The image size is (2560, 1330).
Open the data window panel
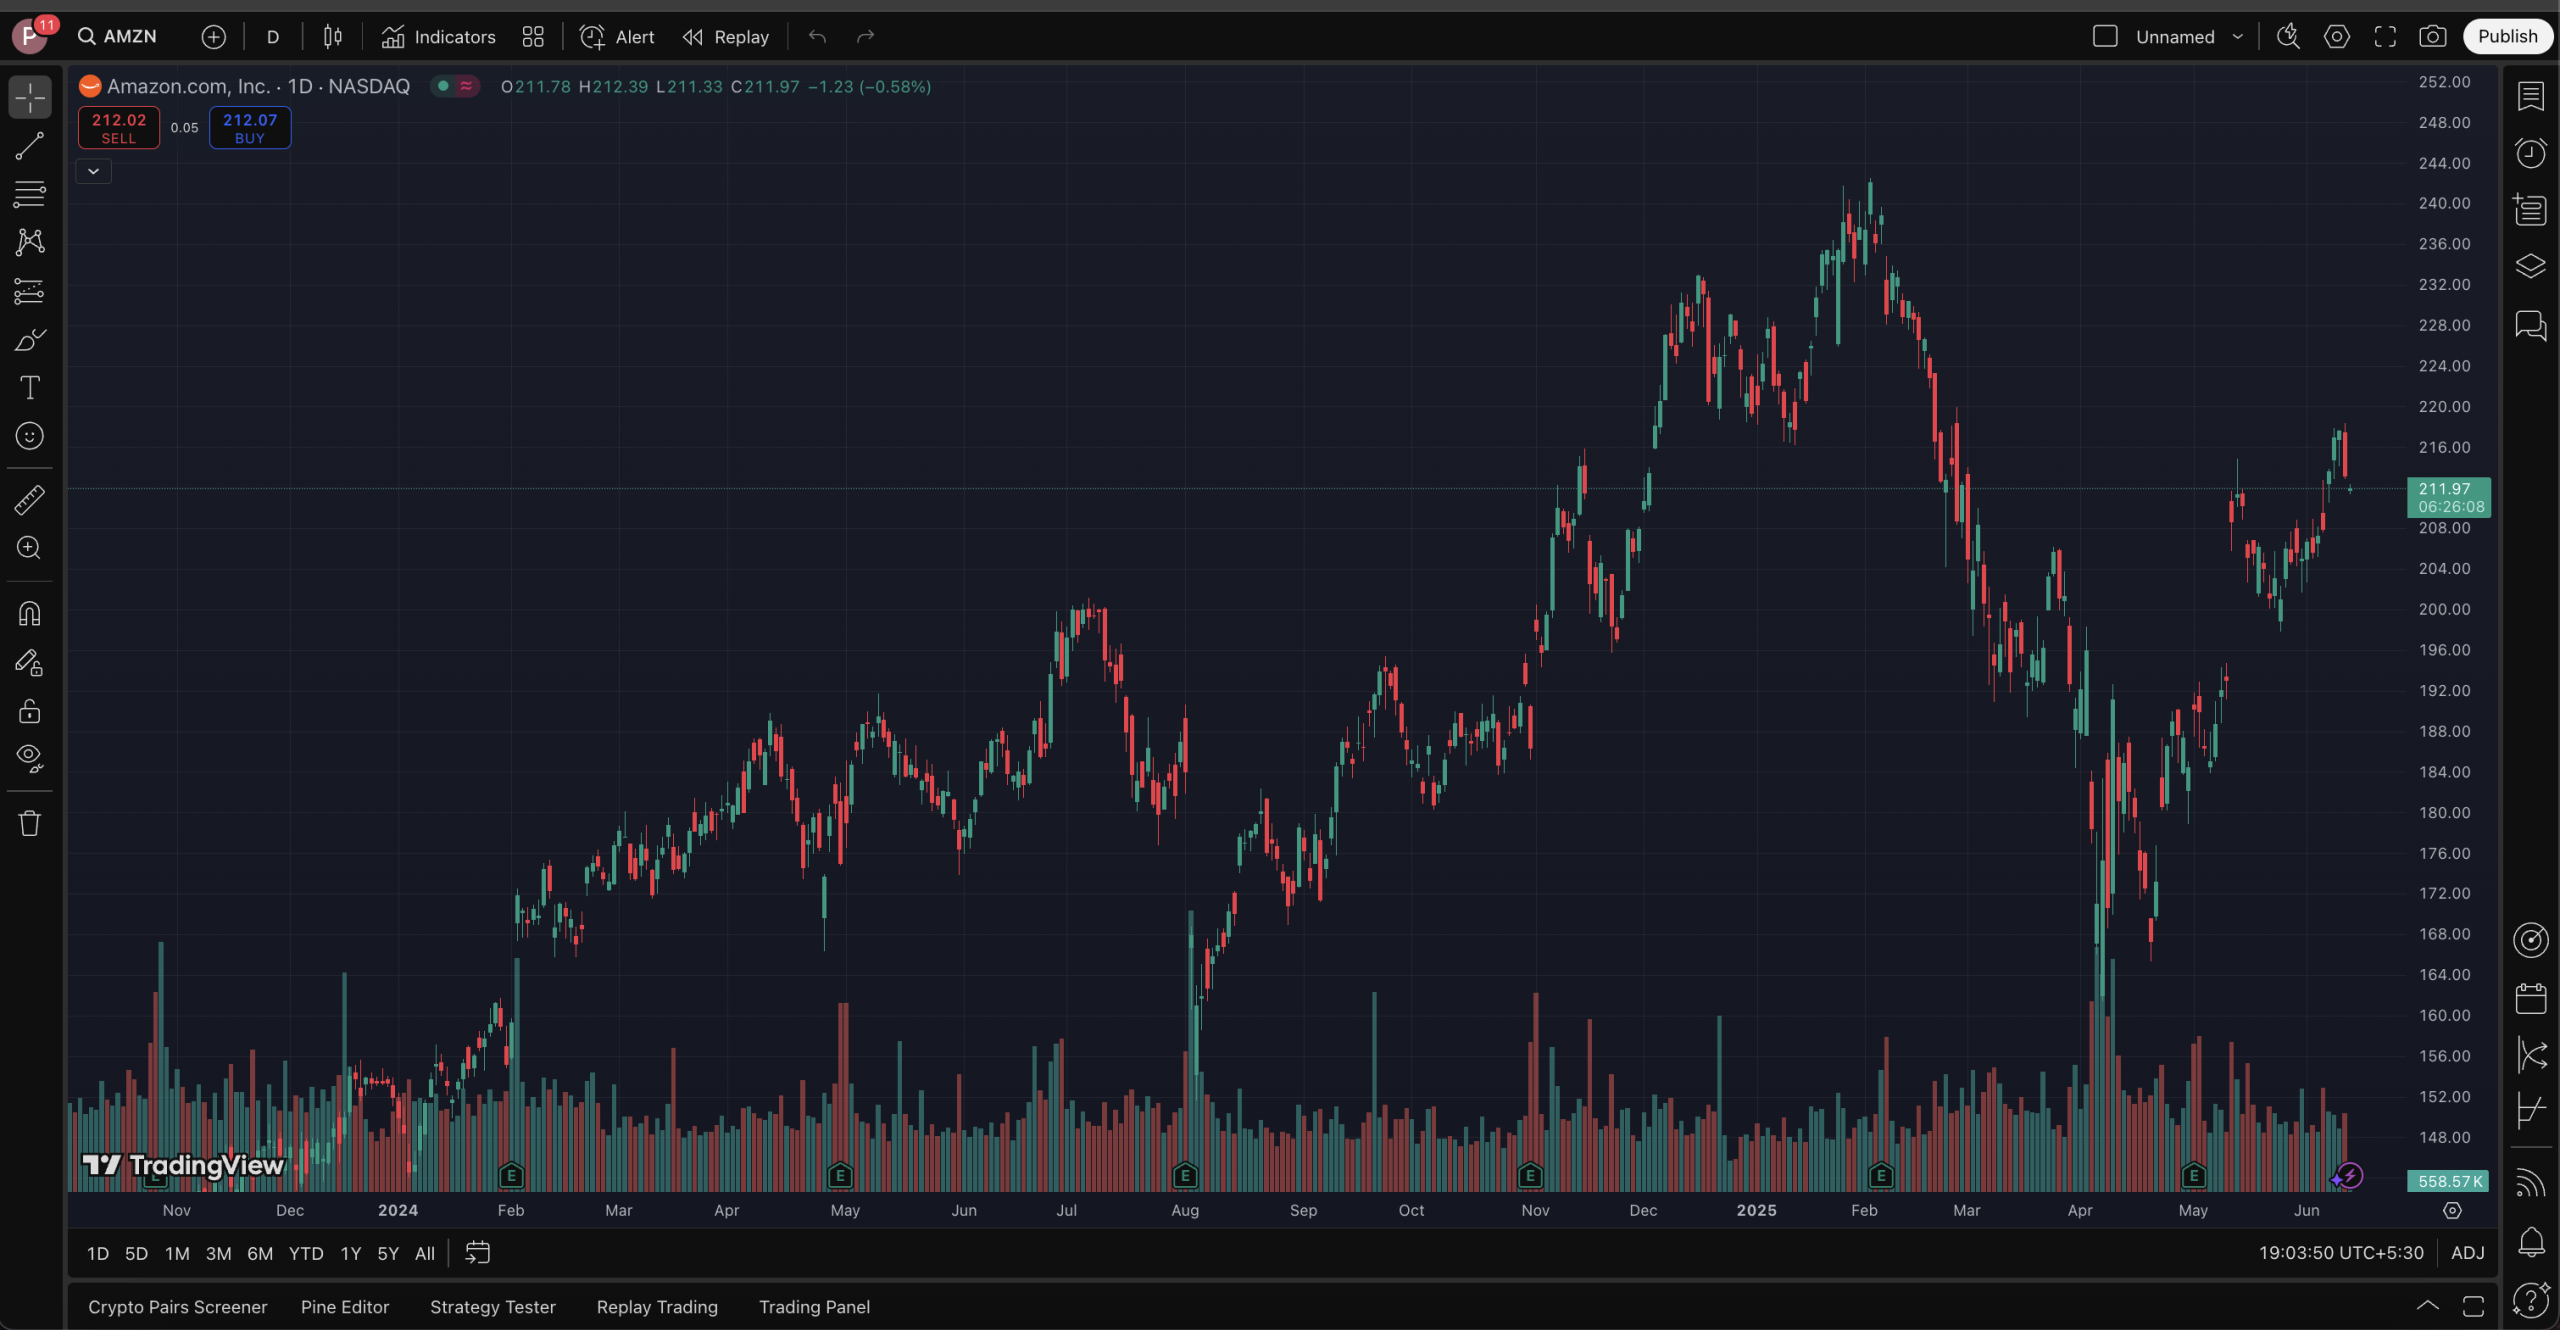pos(2531,210)
